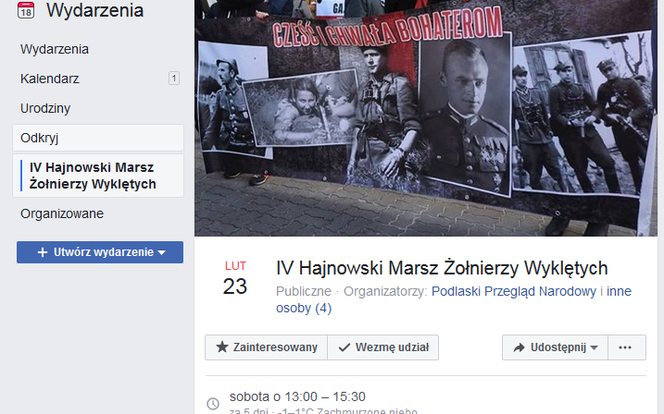Open Organizowane events list
Image resolution: width=664 pixels, height=414 pixels.
(62, 214)
